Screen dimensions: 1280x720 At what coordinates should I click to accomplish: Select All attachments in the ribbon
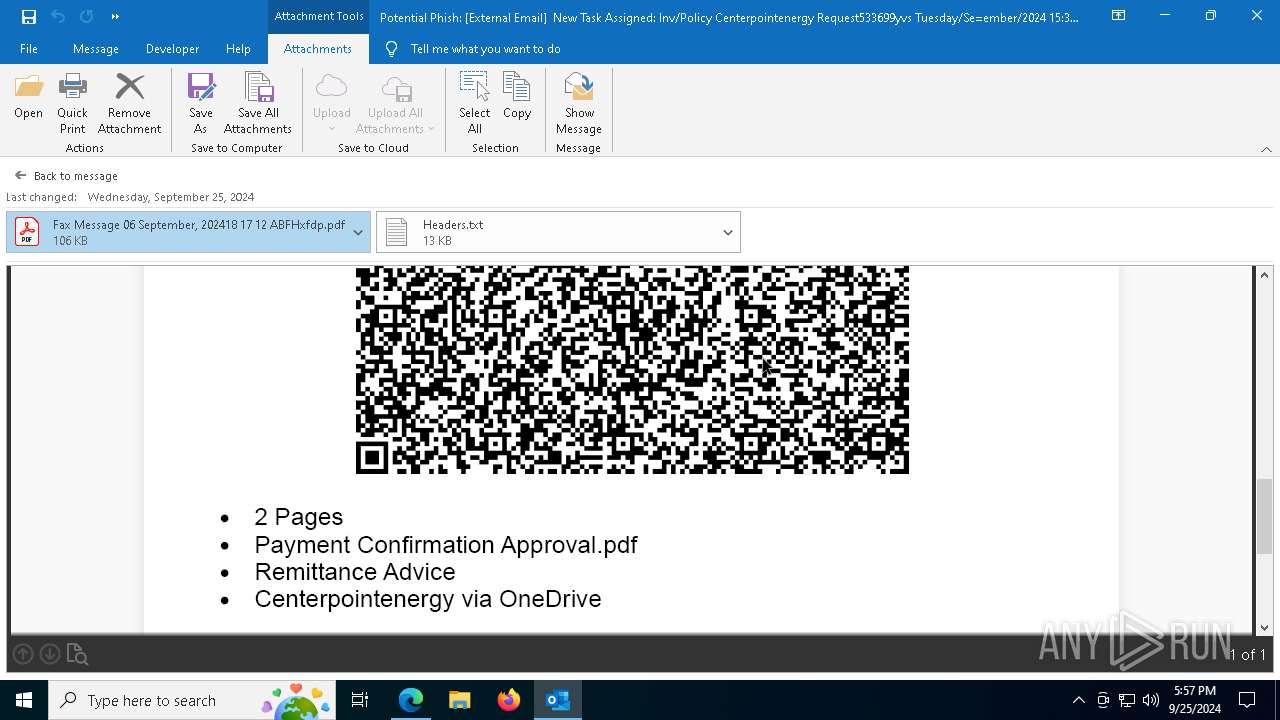[474, 104]
